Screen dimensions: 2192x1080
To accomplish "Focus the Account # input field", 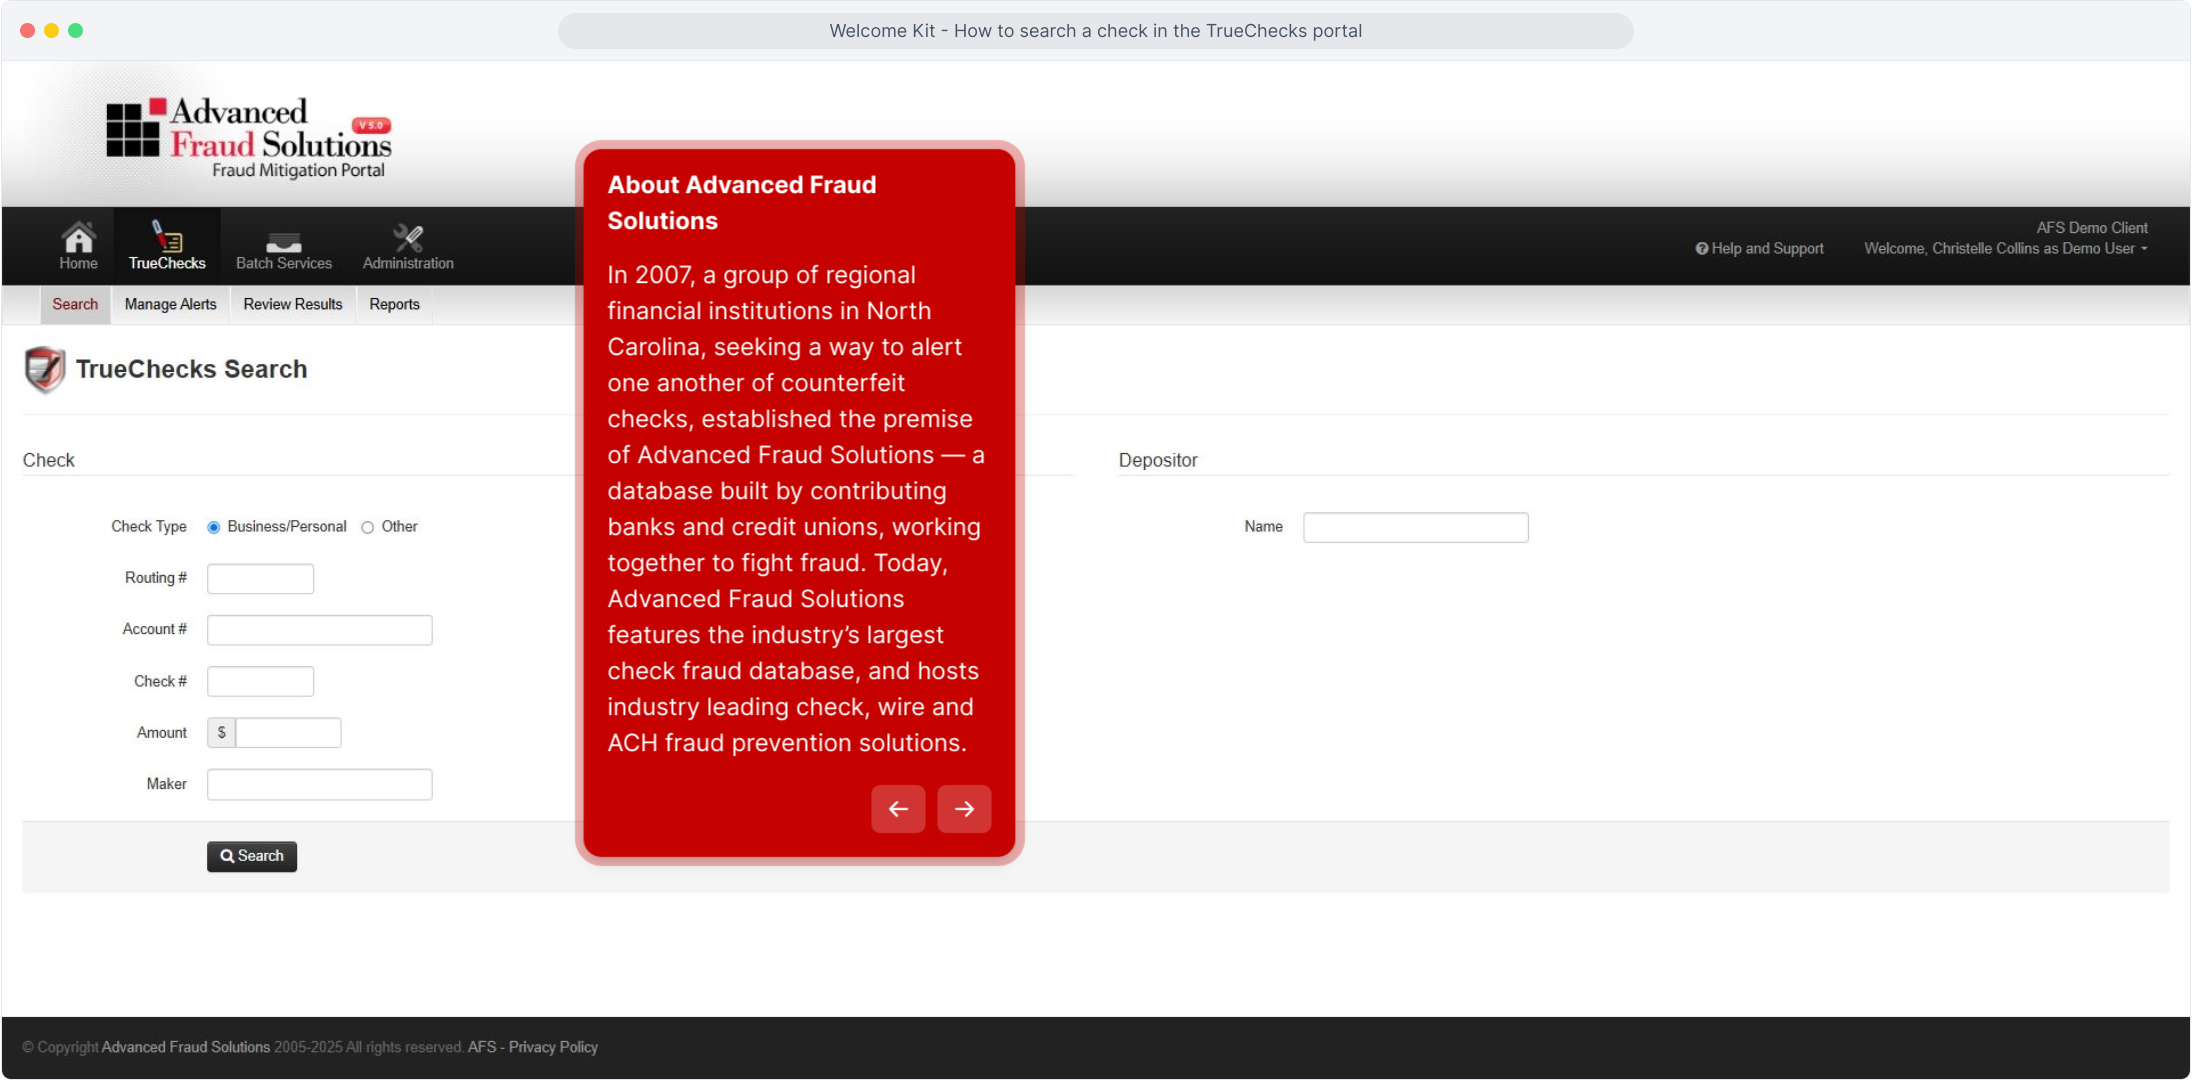I will 320,630.
